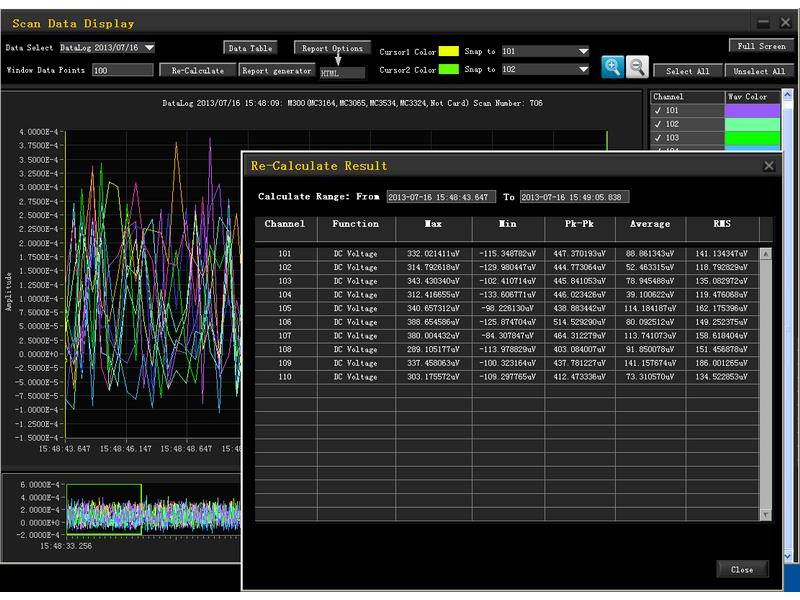
Task: Click the Data Table button
Action: pyautogui.click(x=249, y=47)
